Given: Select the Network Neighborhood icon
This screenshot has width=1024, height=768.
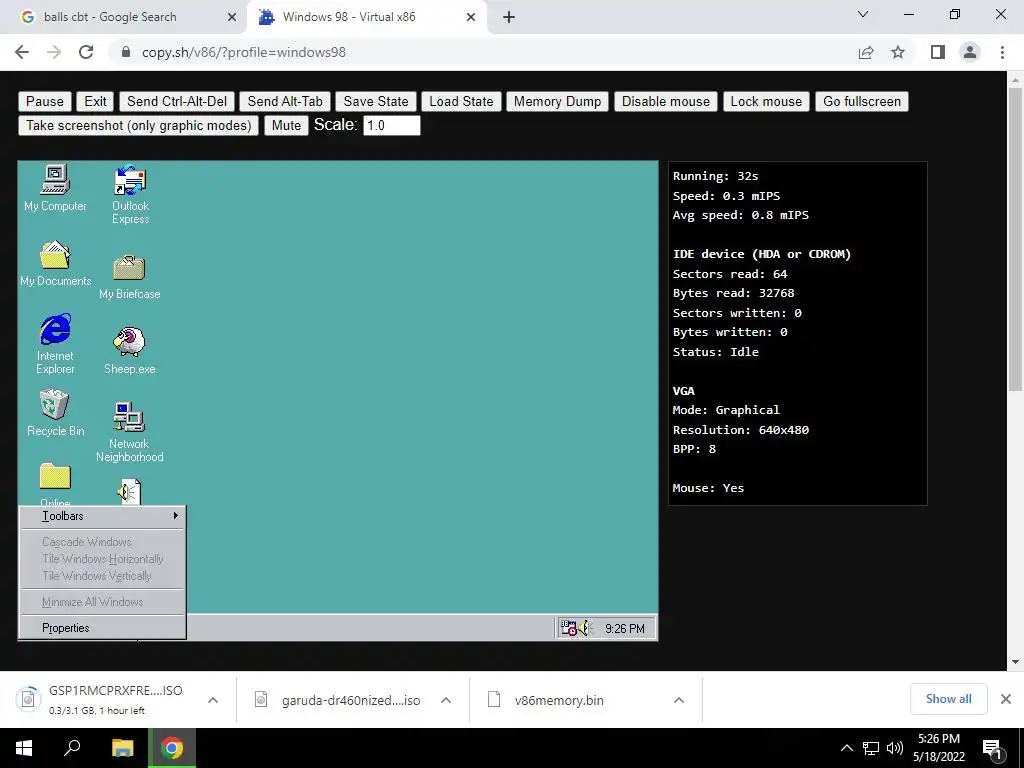Looking at the screenshot, I should [129, 432].
